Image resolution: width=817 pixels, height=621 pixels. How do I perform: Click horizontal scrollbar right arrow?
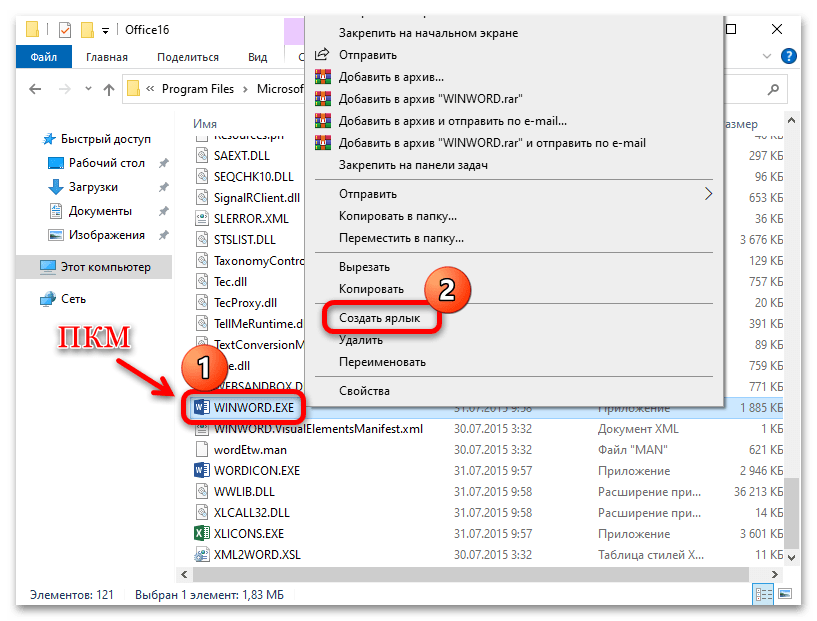[x=775, y=574]
